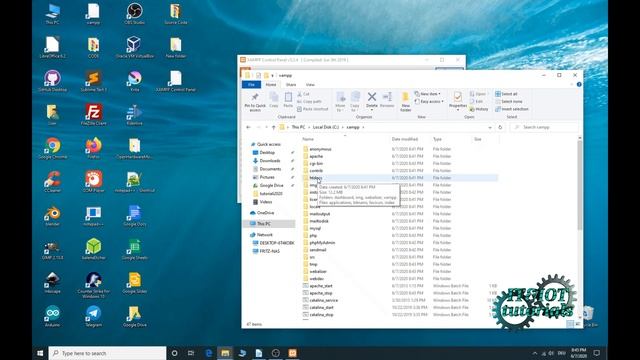
Task: Launch Sublime Text desktop icon
Action: (x=93, y=80)
